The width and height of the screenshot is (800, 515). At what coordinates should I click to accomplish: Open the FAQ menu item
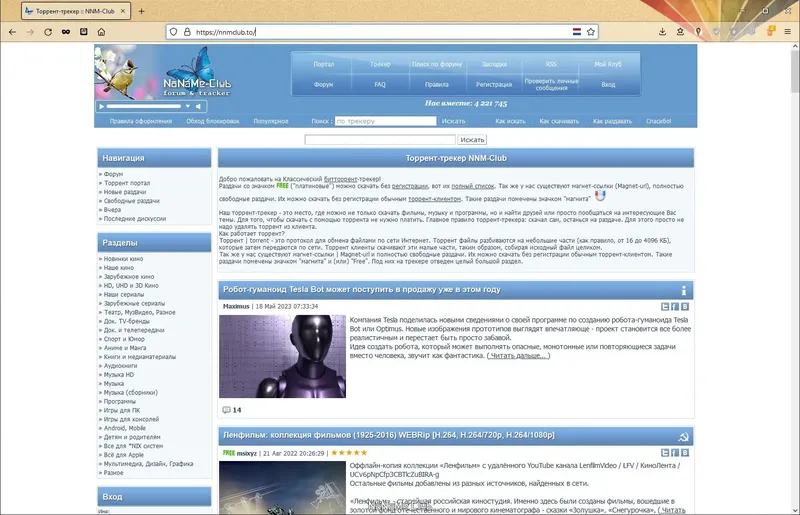[380, 85]
